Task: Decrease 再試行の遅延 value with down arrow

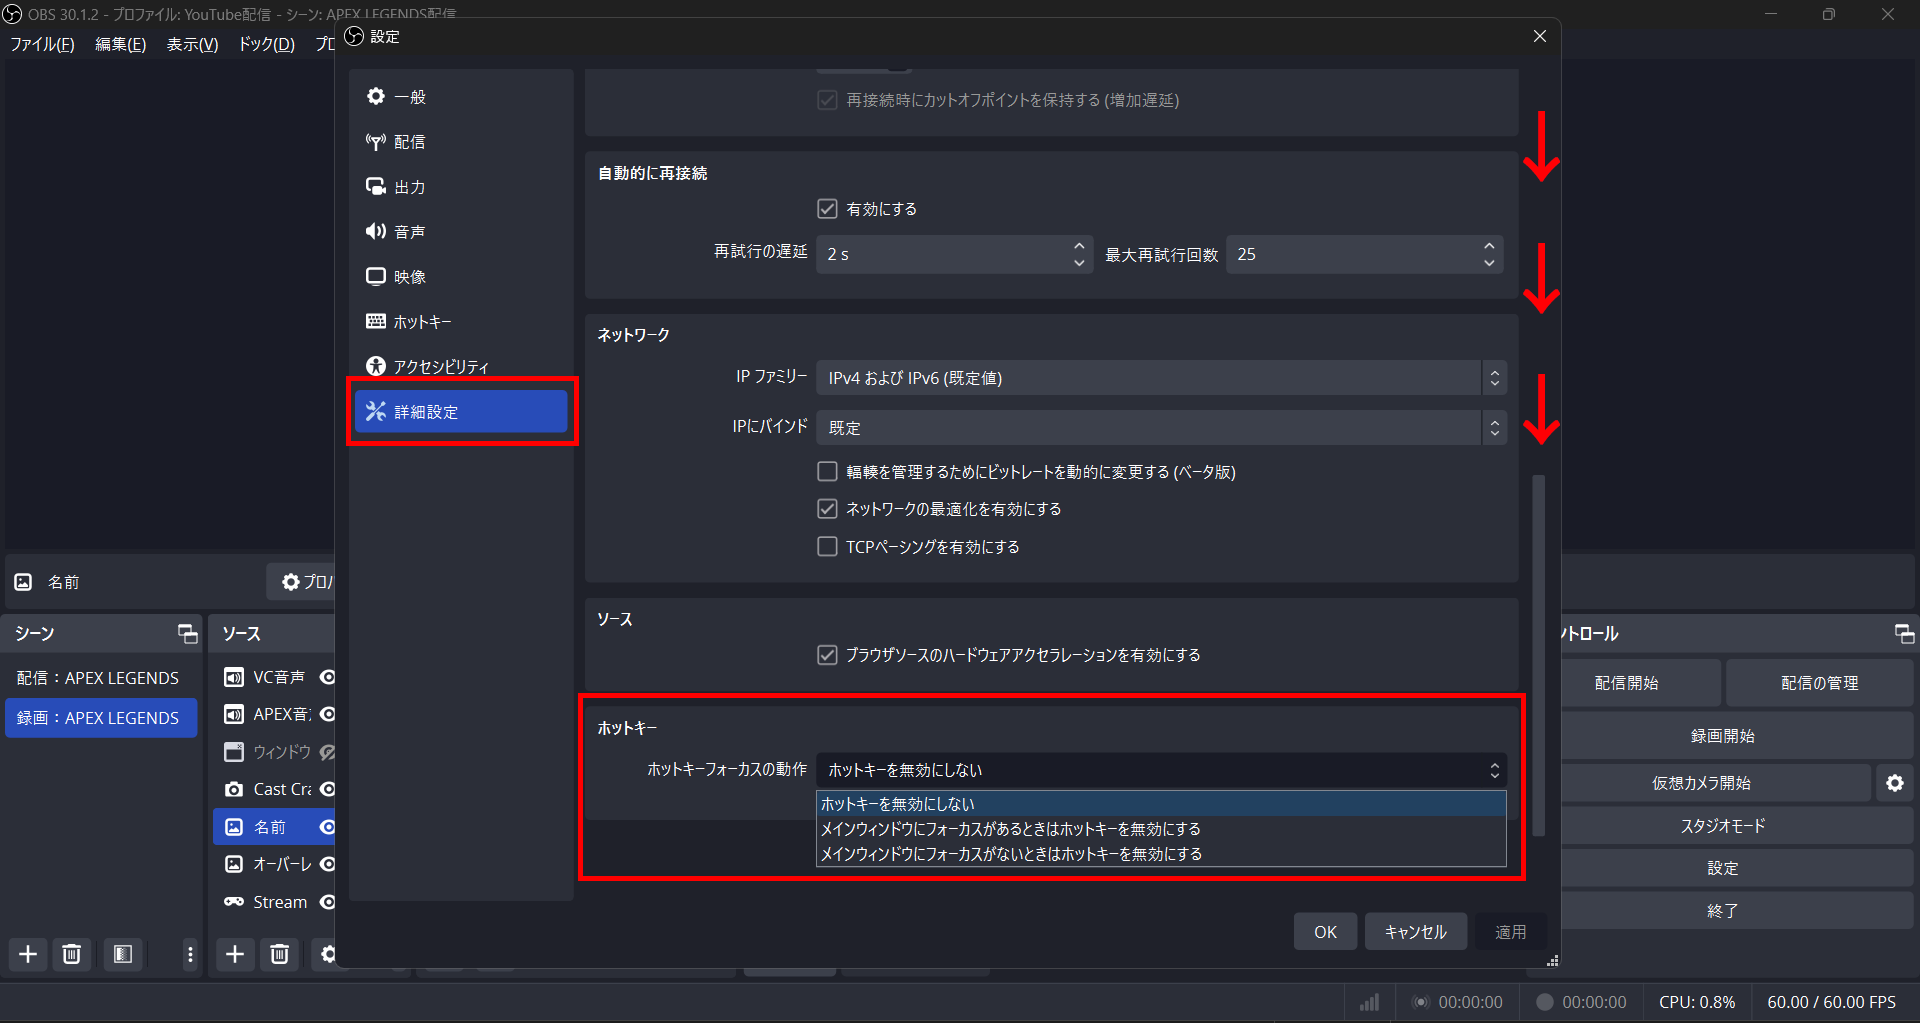Action: click(x=1078, y=263)
